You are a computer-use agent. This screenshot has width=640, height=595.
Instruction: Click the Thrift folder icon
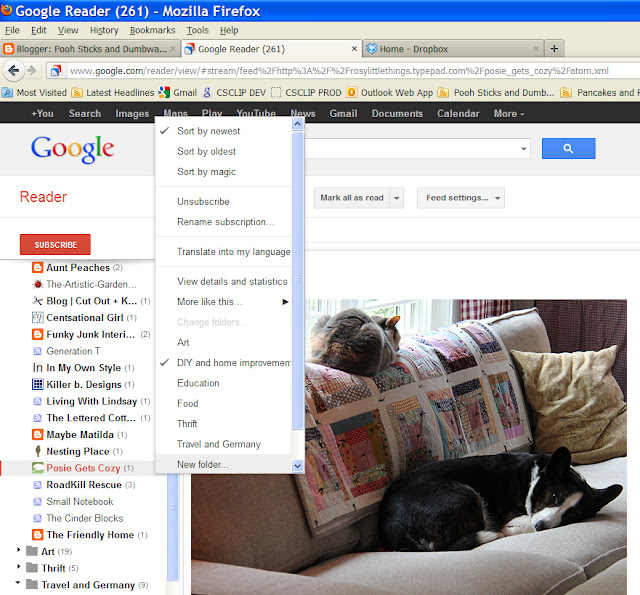click(x=32, y=568)
